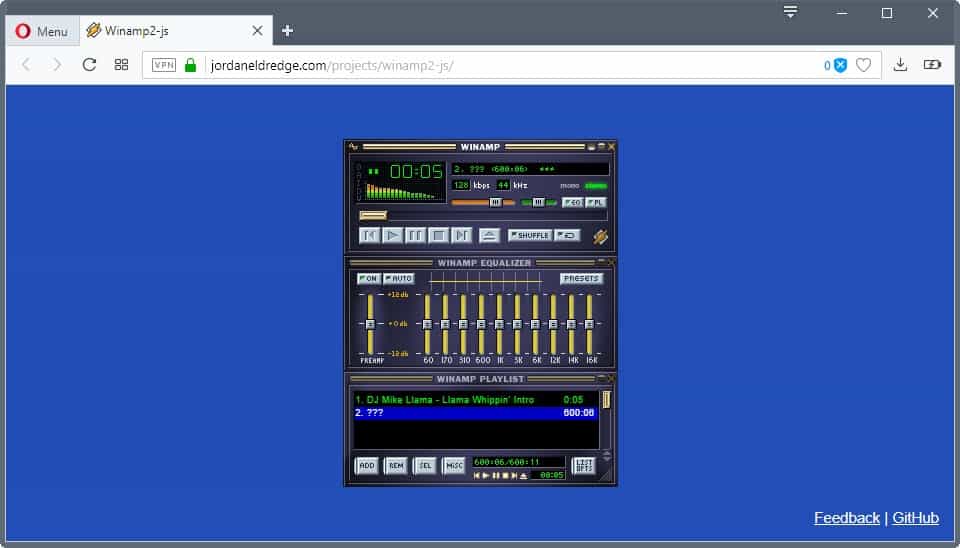Image resolution: width=960 pixels, height=548 pixels.
Task: Open the playlist SEL menu
Action: pyautogui.click(x=425, y=466)
